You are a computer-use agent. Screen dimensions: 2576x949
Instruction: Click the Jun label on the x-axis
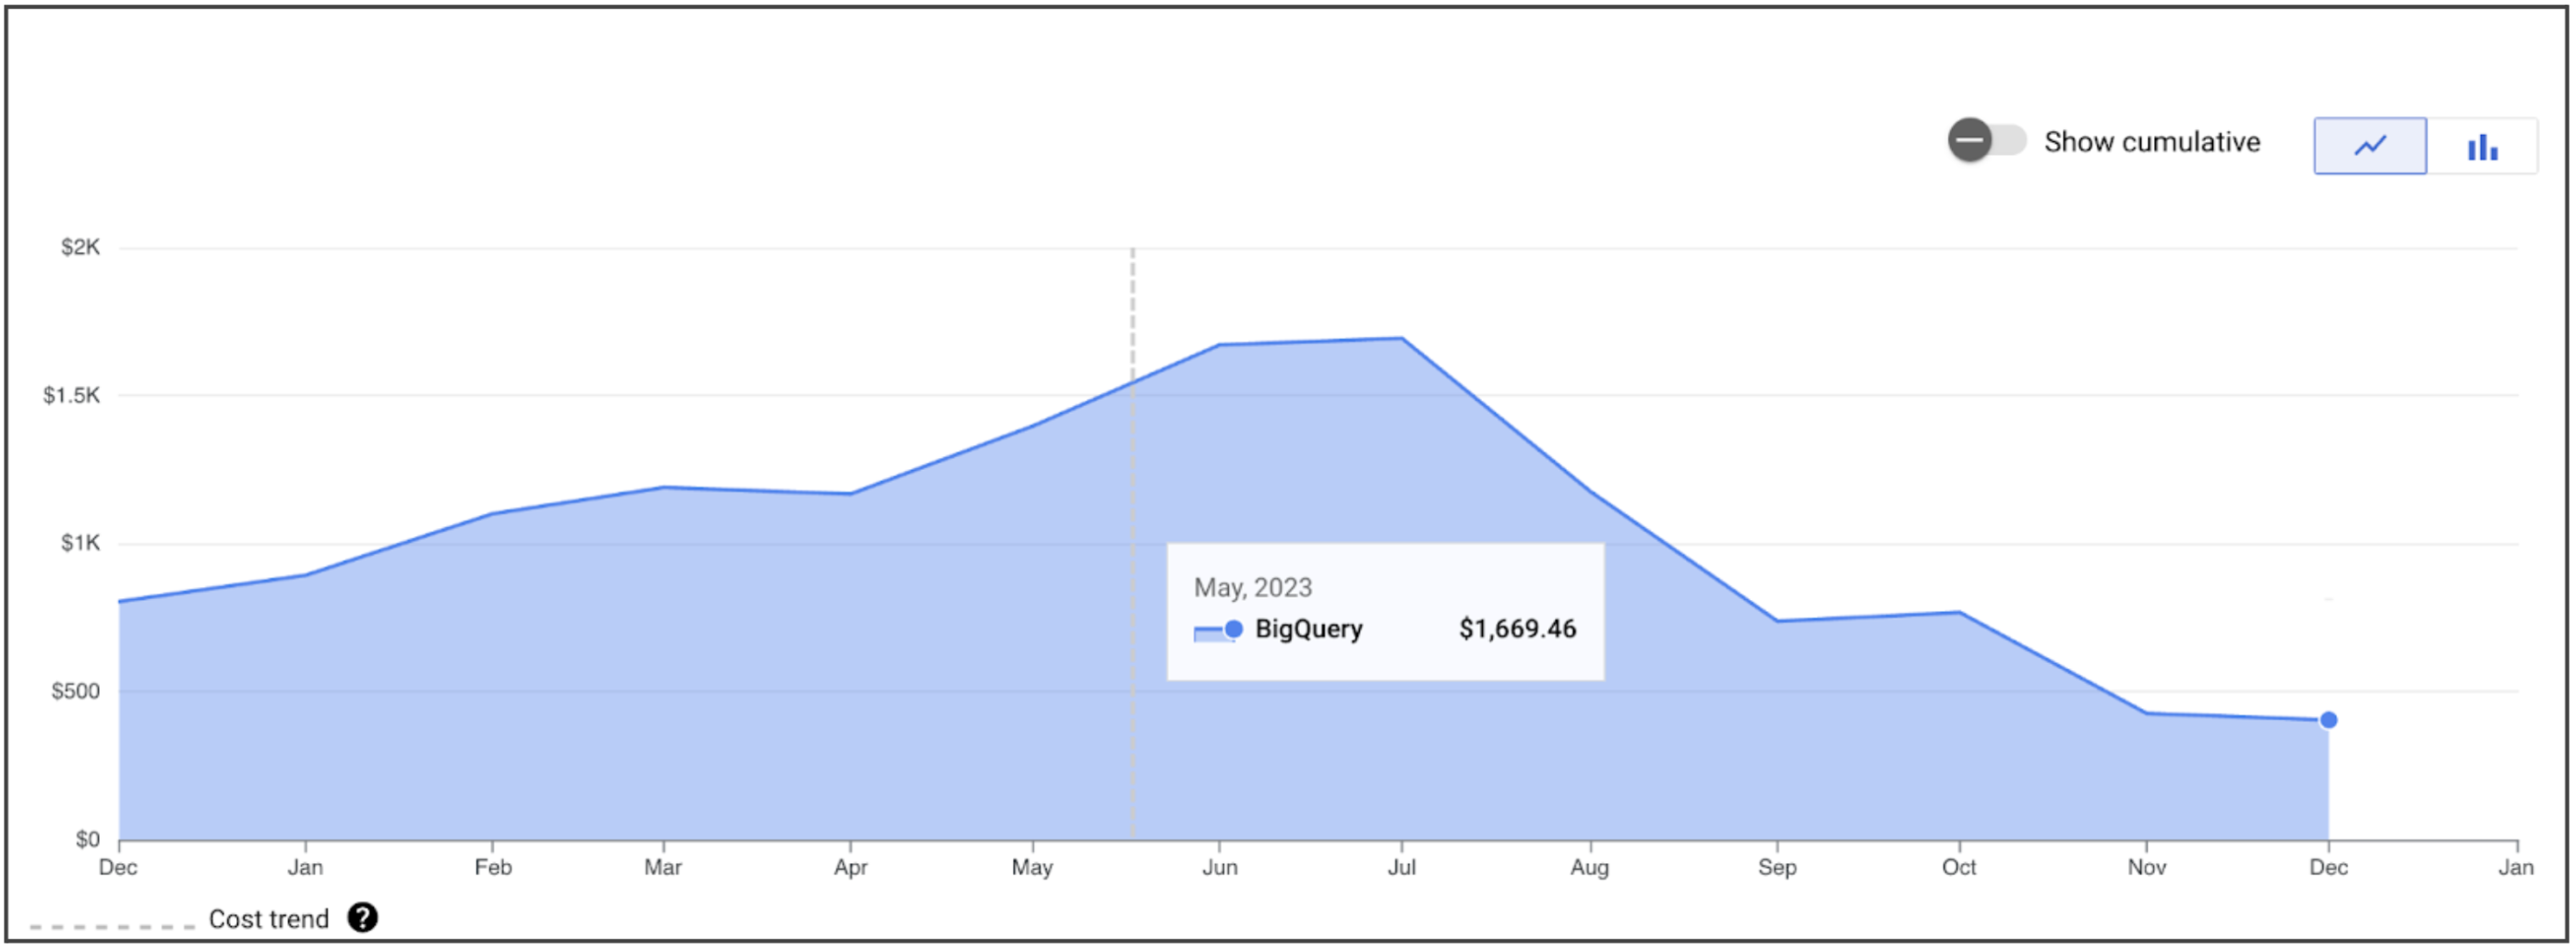click(x=1219, y=868)
